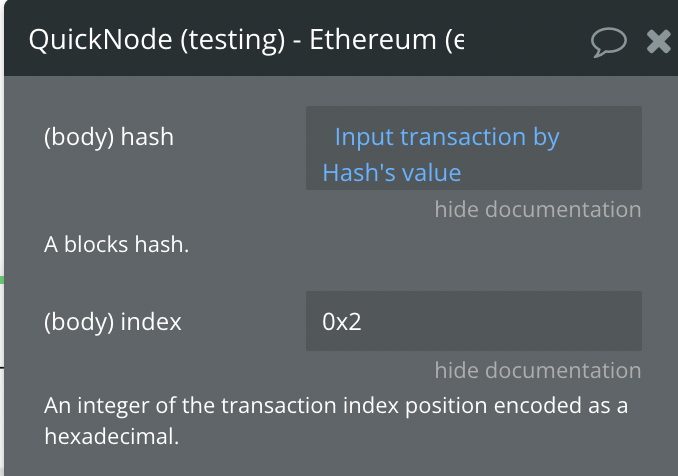Click the word 'transaction' in the hash expression
This screenshot has height=476, width=678.
[463, 137]
